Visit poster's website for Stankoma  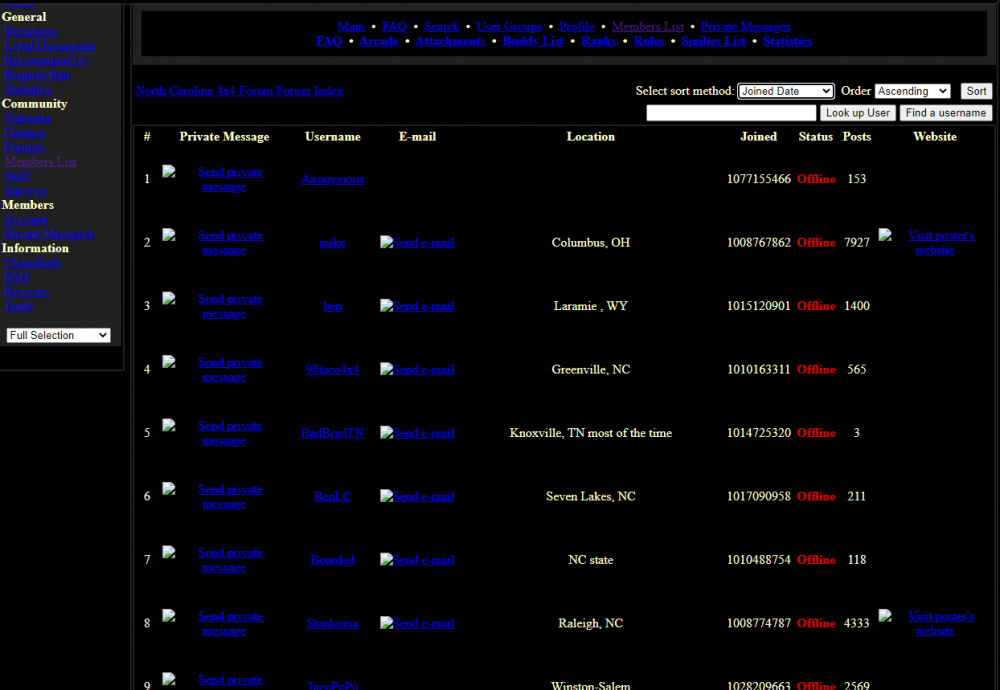(x=940, y=624)
